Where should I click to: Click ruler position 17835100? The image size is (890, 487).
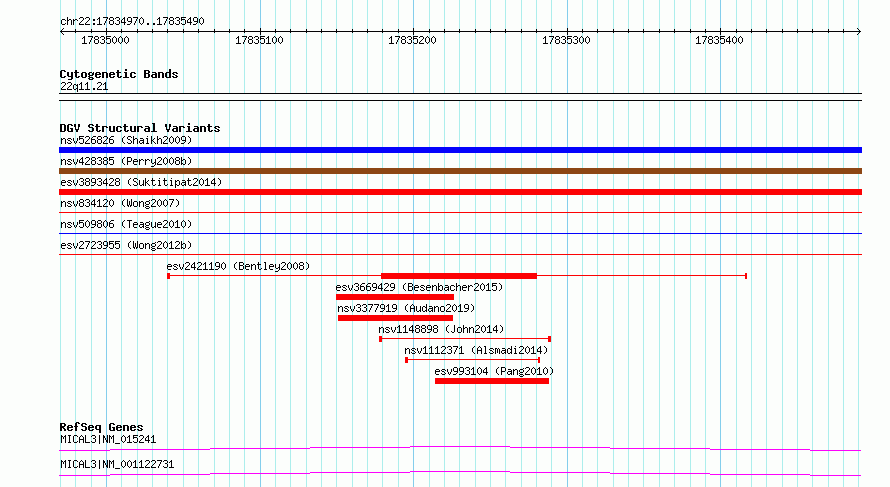(x=259, y=40)
